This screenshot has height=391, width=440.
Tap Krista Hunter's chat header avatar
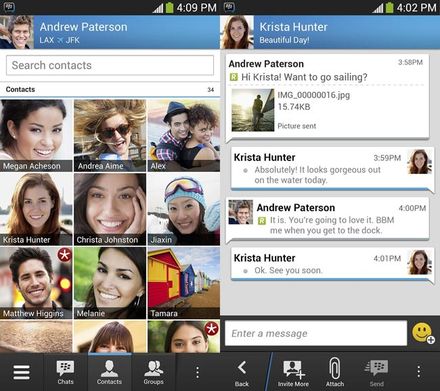237,32
